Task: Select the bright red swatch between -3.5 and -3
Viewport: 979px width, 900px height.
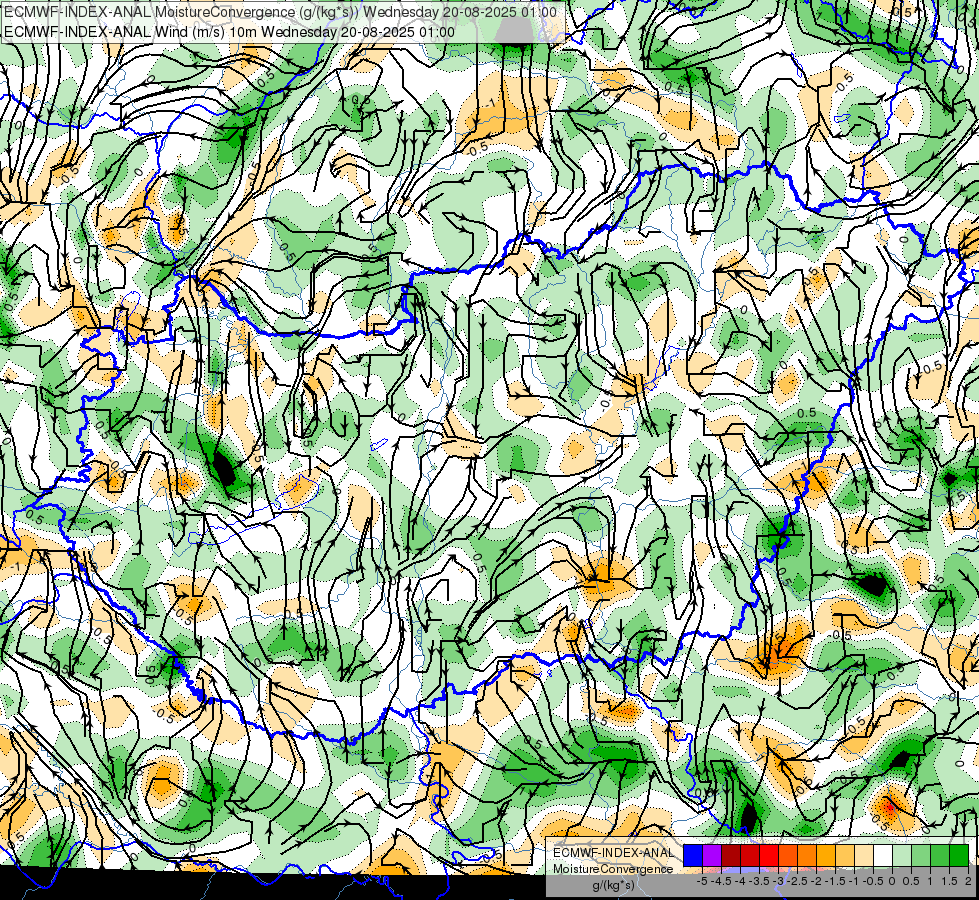Action: (769, 856)
